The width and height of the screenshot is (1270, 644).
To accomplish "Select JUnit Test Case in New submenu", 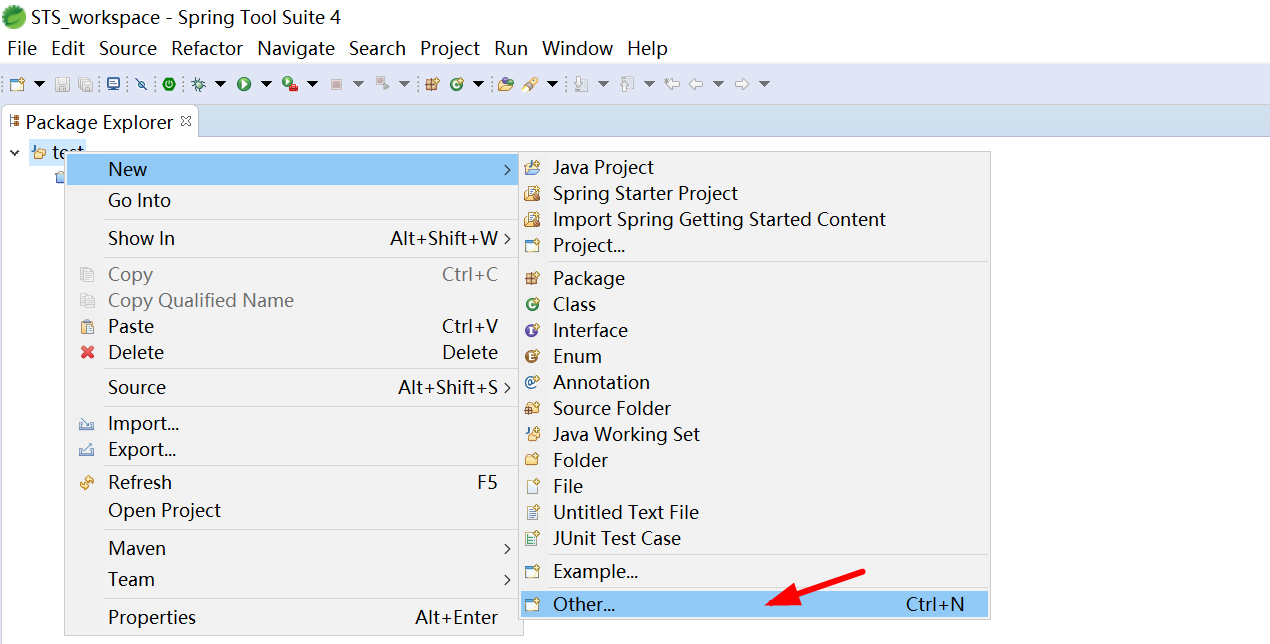I will [x=754, y=538].
